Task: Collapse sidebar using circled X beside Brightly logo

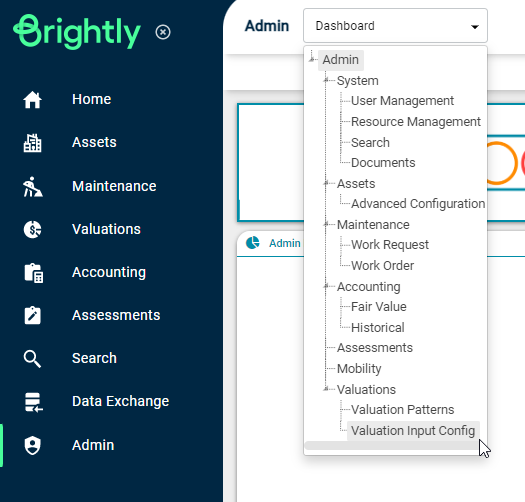Action: tap(163, 32)
